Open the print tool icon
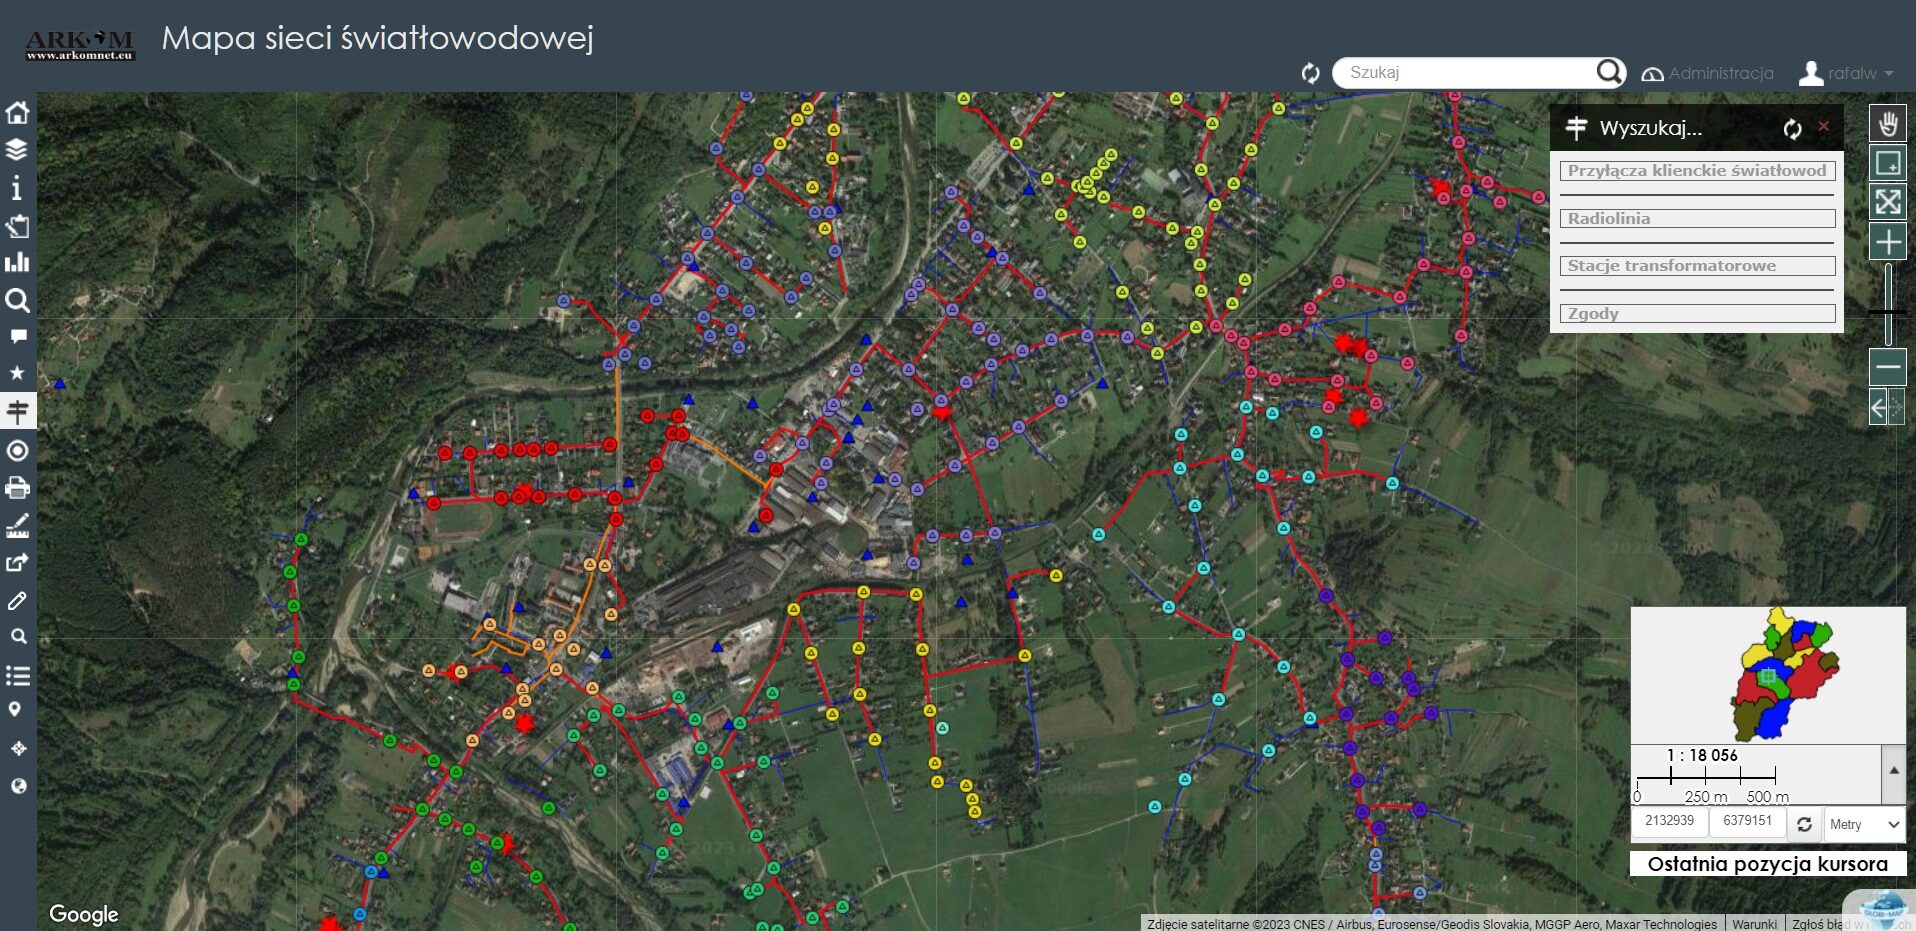 pos(17,488)
